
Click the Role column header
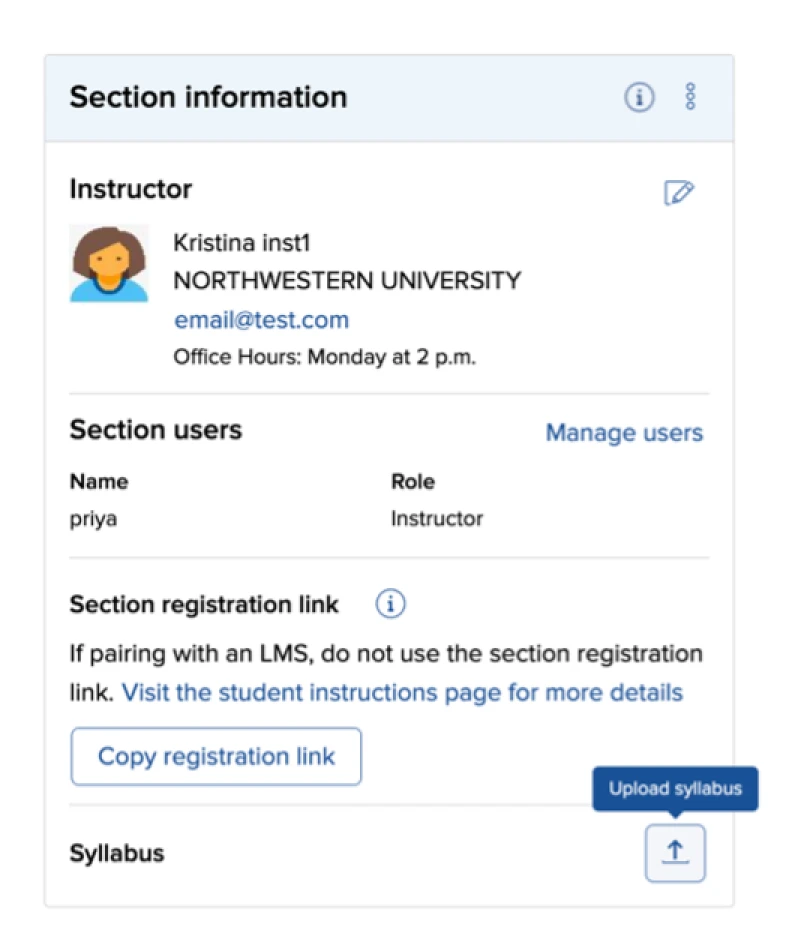413,481
